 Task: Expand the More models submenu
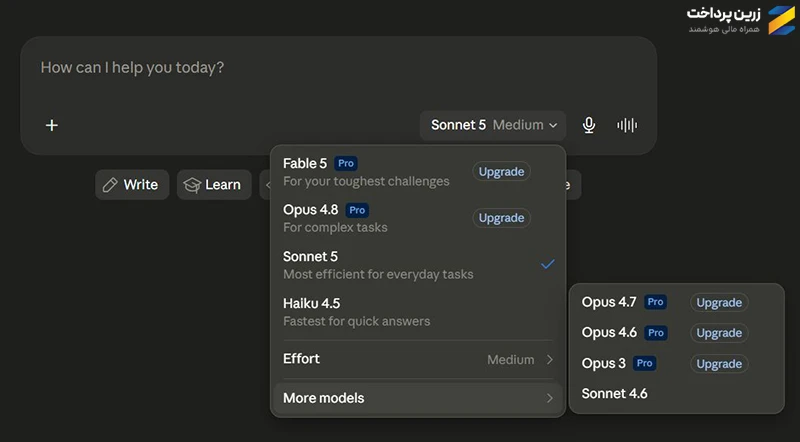[x=418, y=398]
